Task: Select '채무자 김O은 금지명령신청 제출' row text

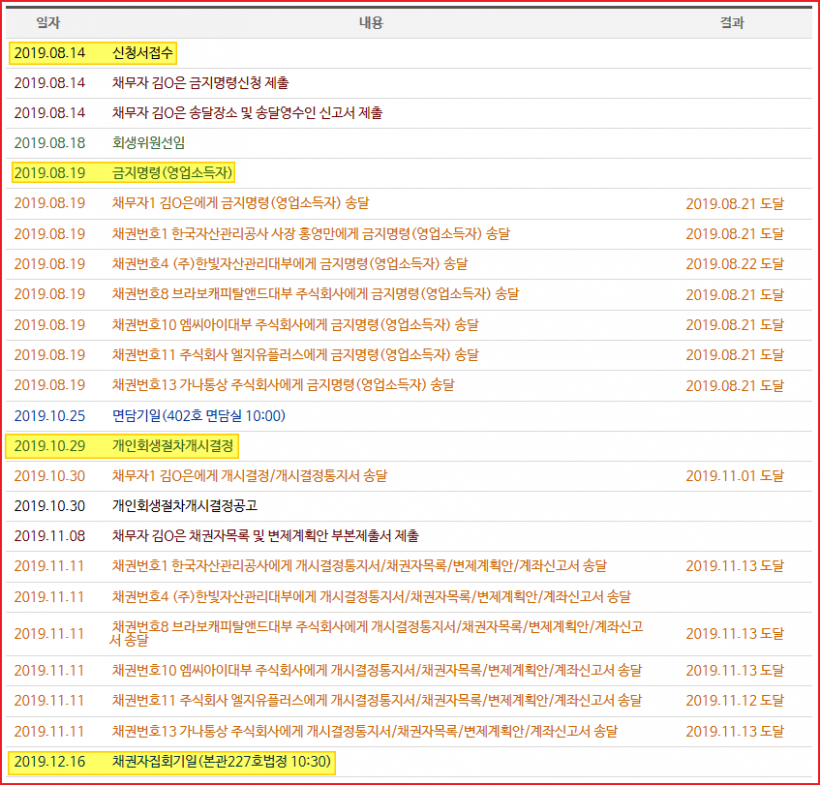Action: click(200, 83)
